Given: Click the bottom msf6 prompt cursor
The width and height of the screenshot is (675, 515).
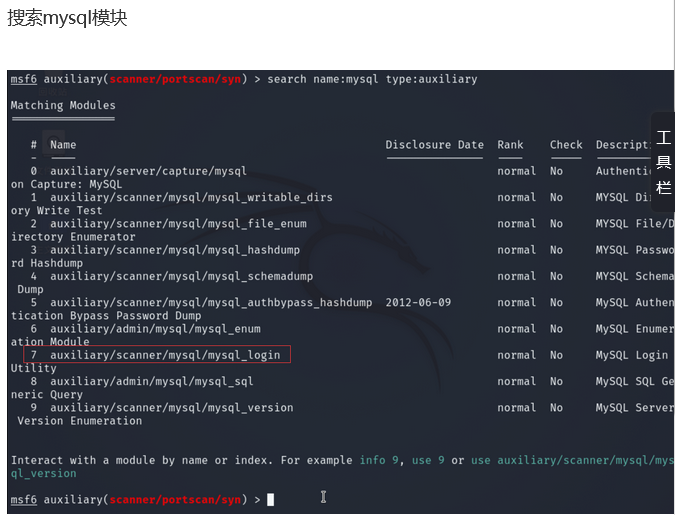Looking at the screenshot, I should 270,500.
